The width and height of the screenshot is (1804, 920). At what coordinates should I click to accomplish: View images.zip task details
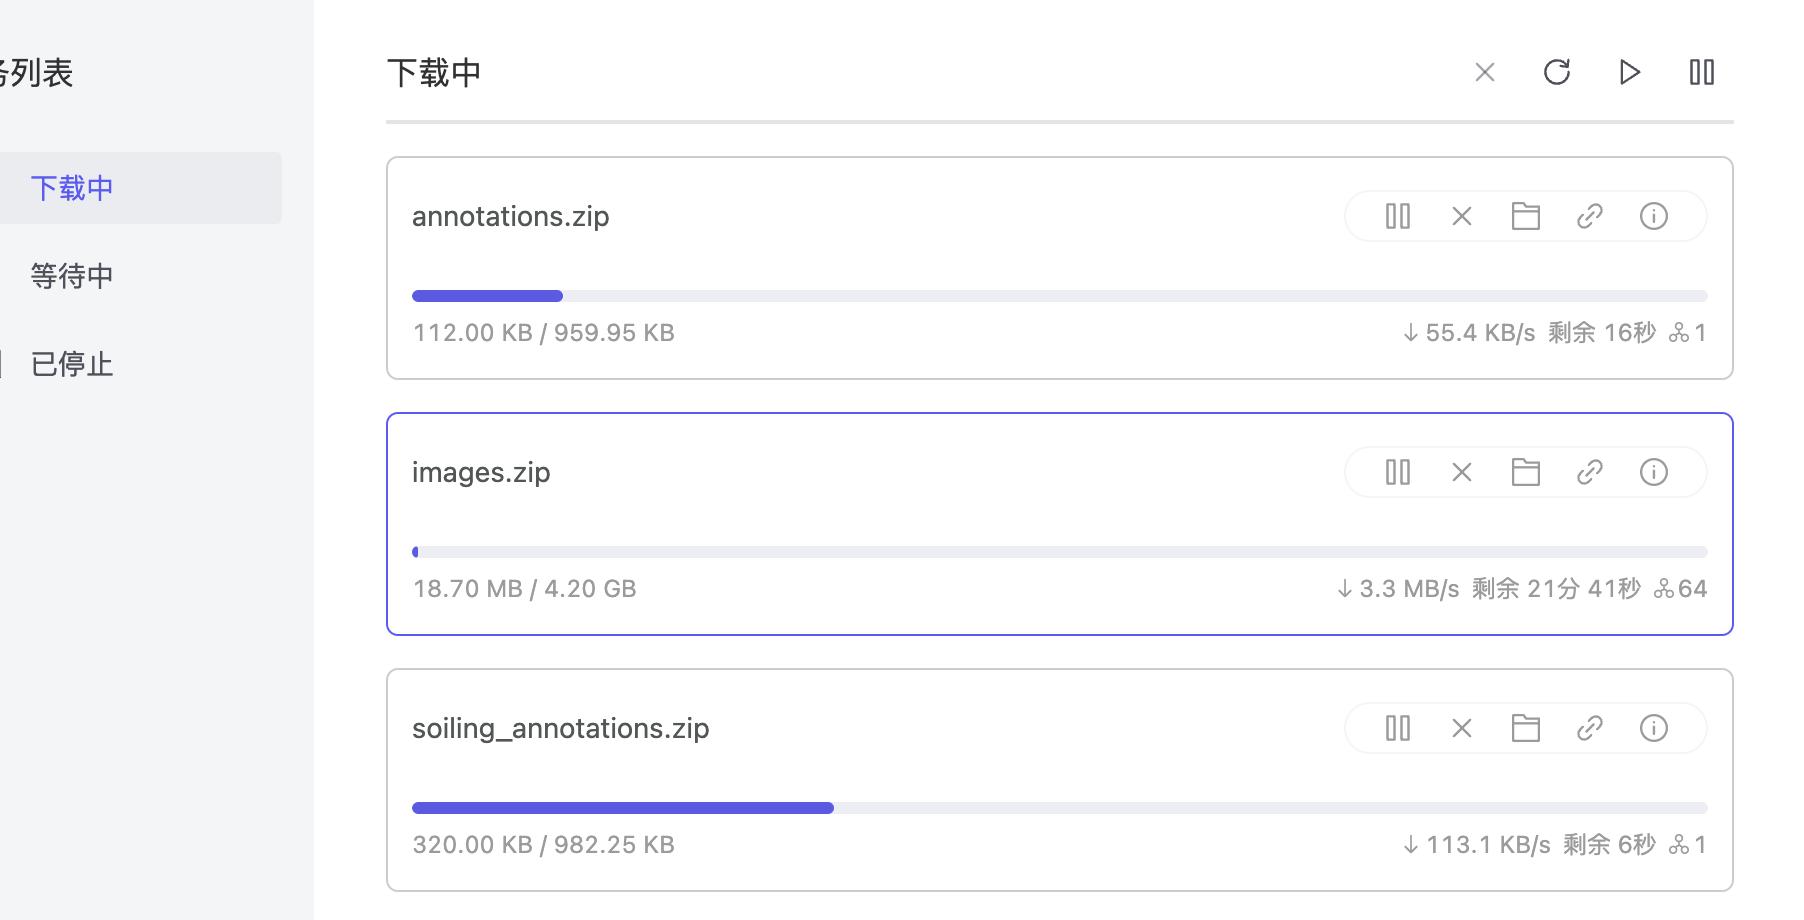pyautogui.click(x=1654, y=472)
